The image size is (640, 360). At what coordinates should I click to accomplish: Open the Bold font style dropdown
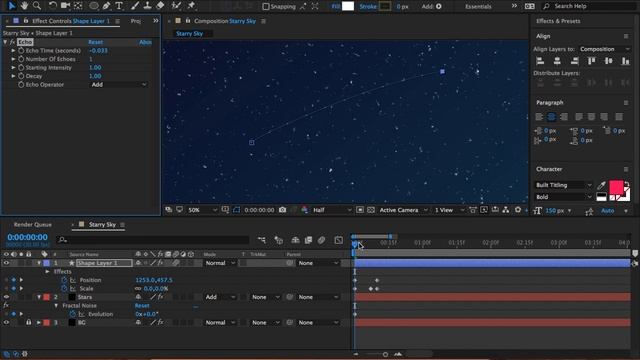(x=563, y=197)
